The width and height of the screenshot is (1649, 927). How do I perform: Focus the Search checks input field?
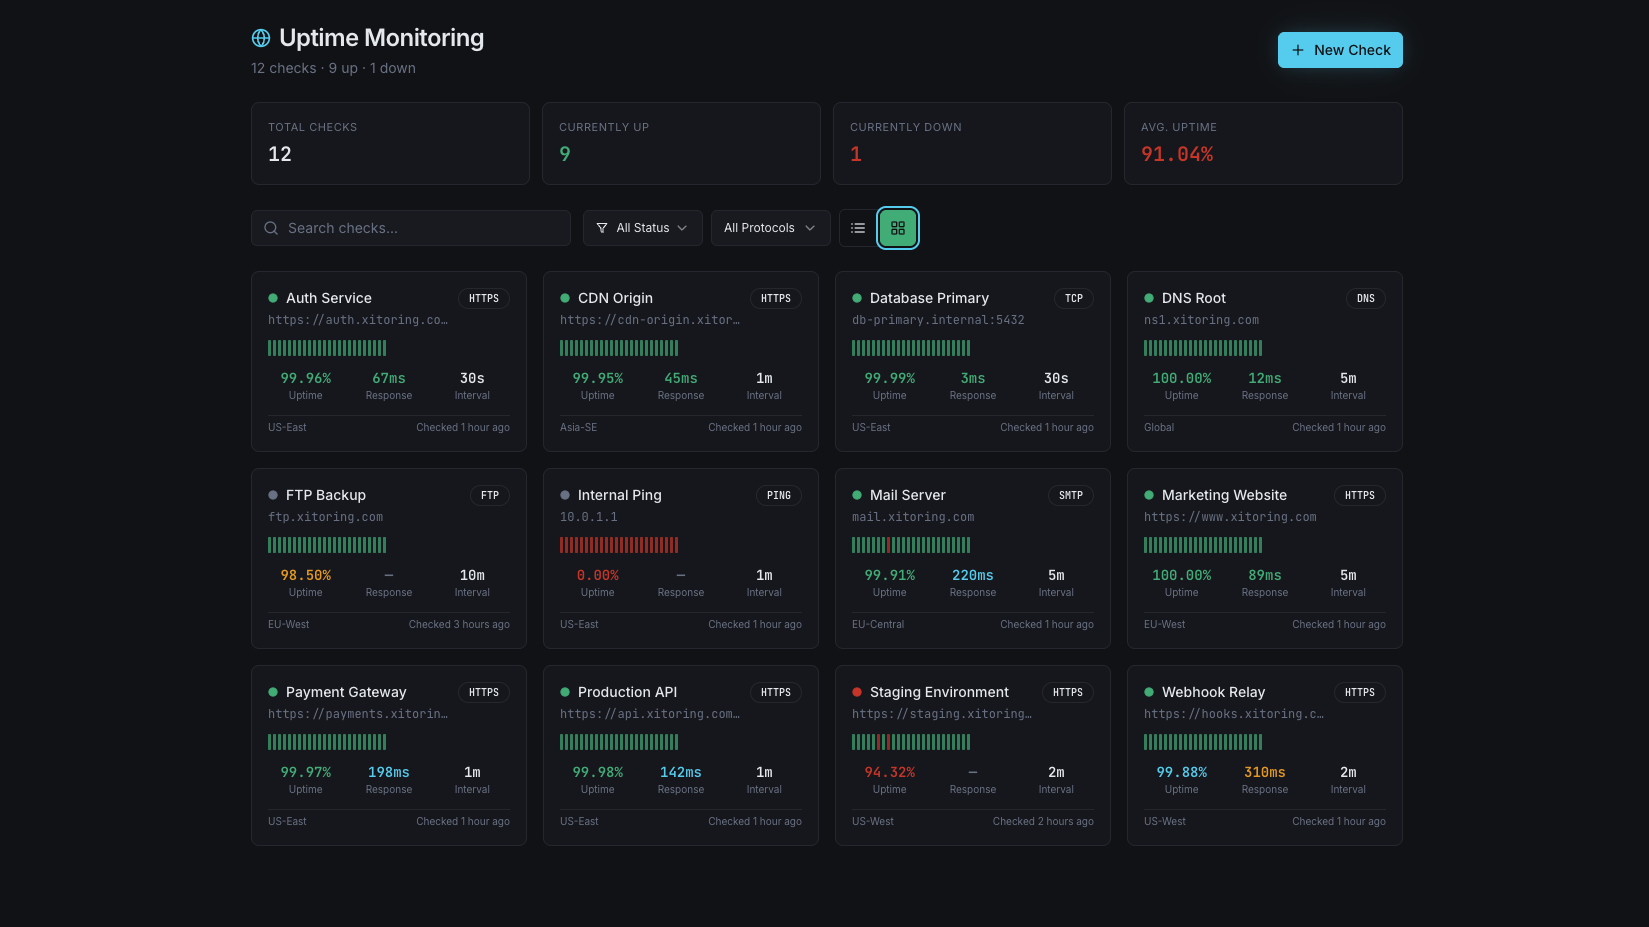pos(420,228)
